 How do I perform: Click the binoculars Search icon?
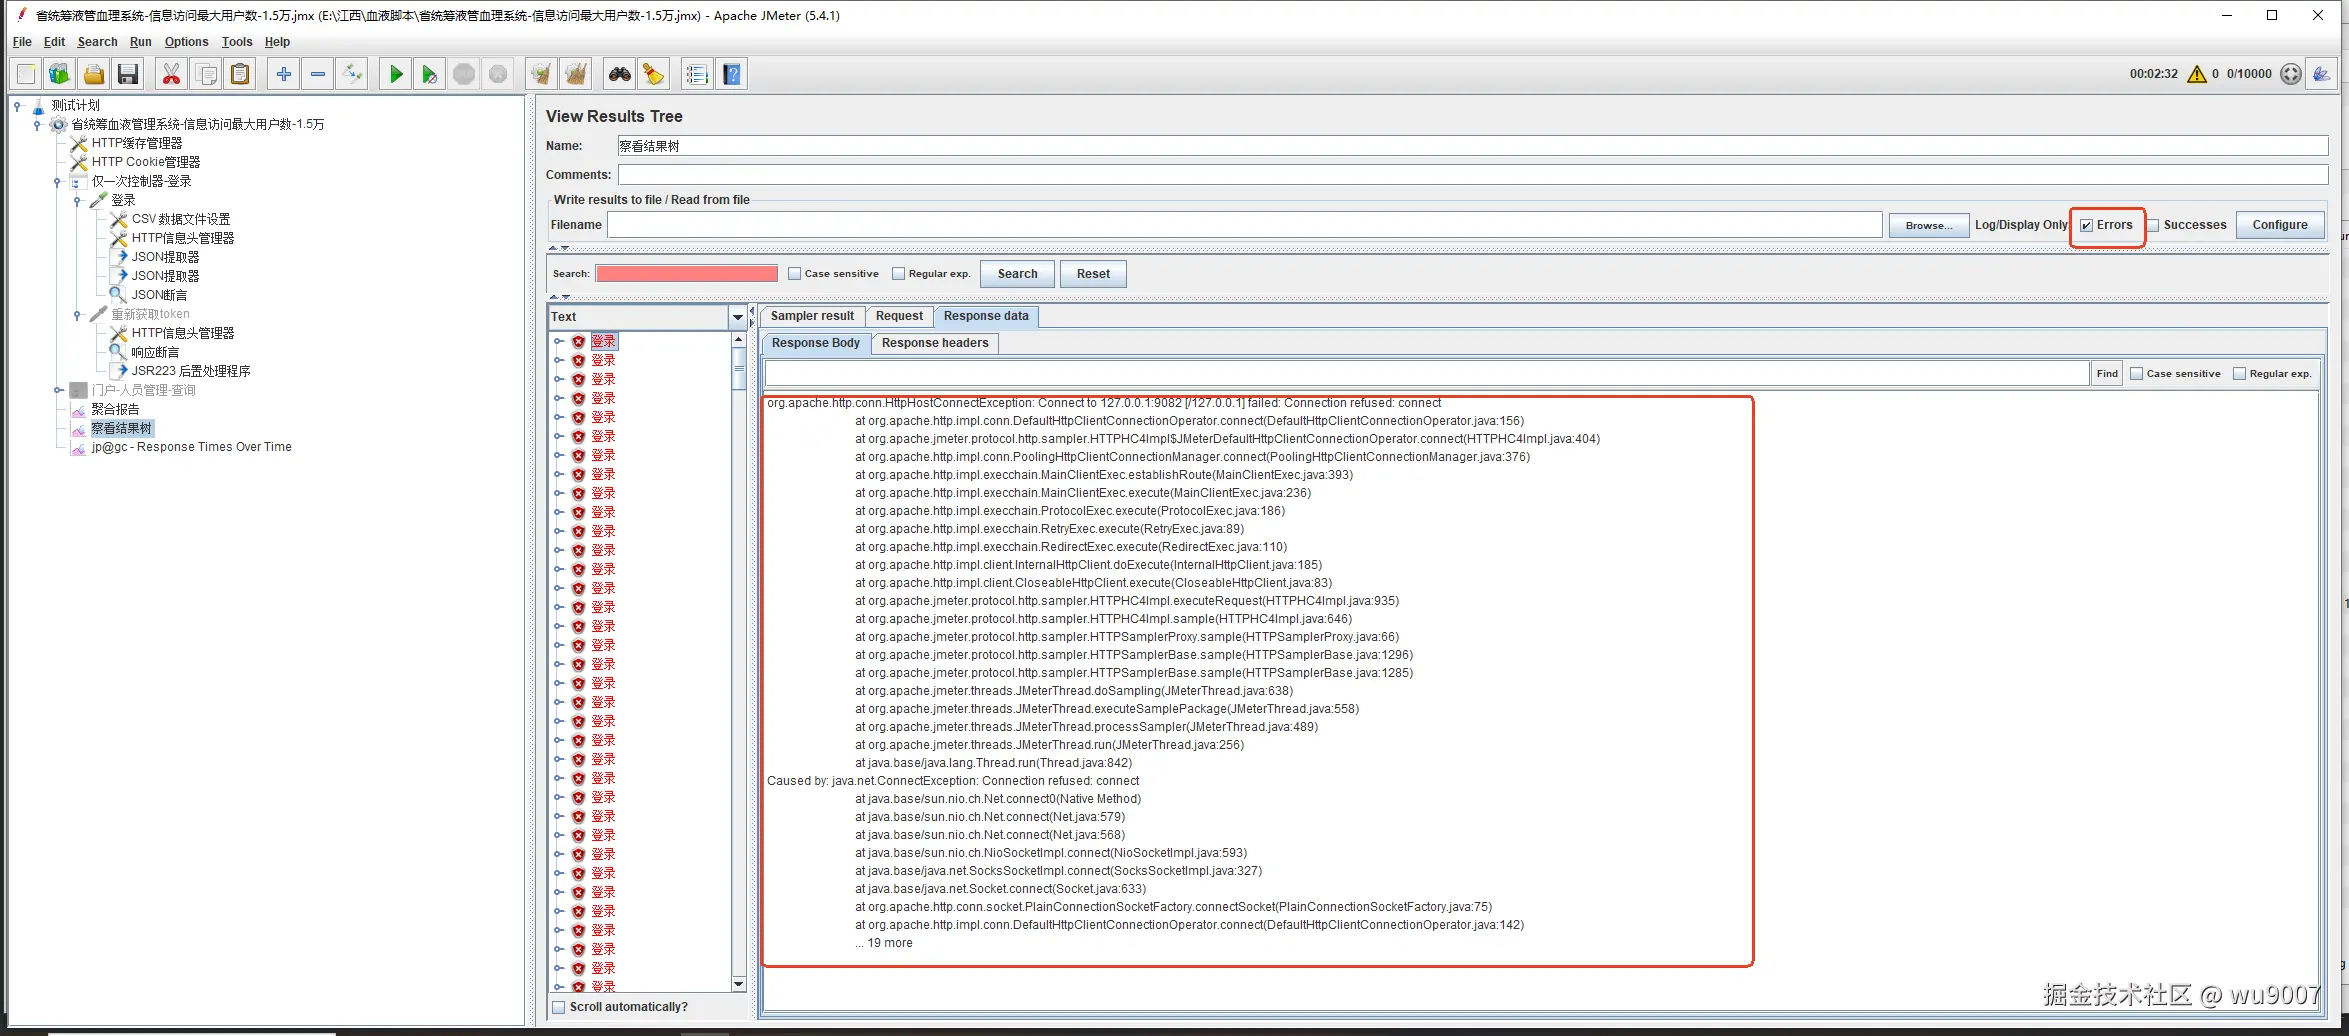tap(620, 74)
